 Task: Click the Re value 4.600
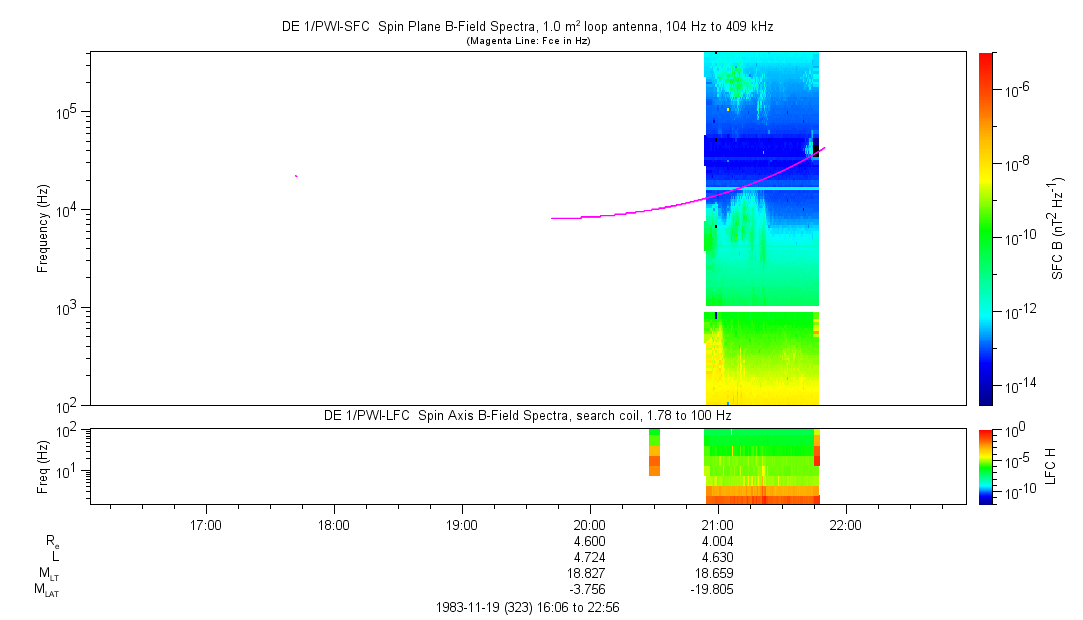[590, 540]
